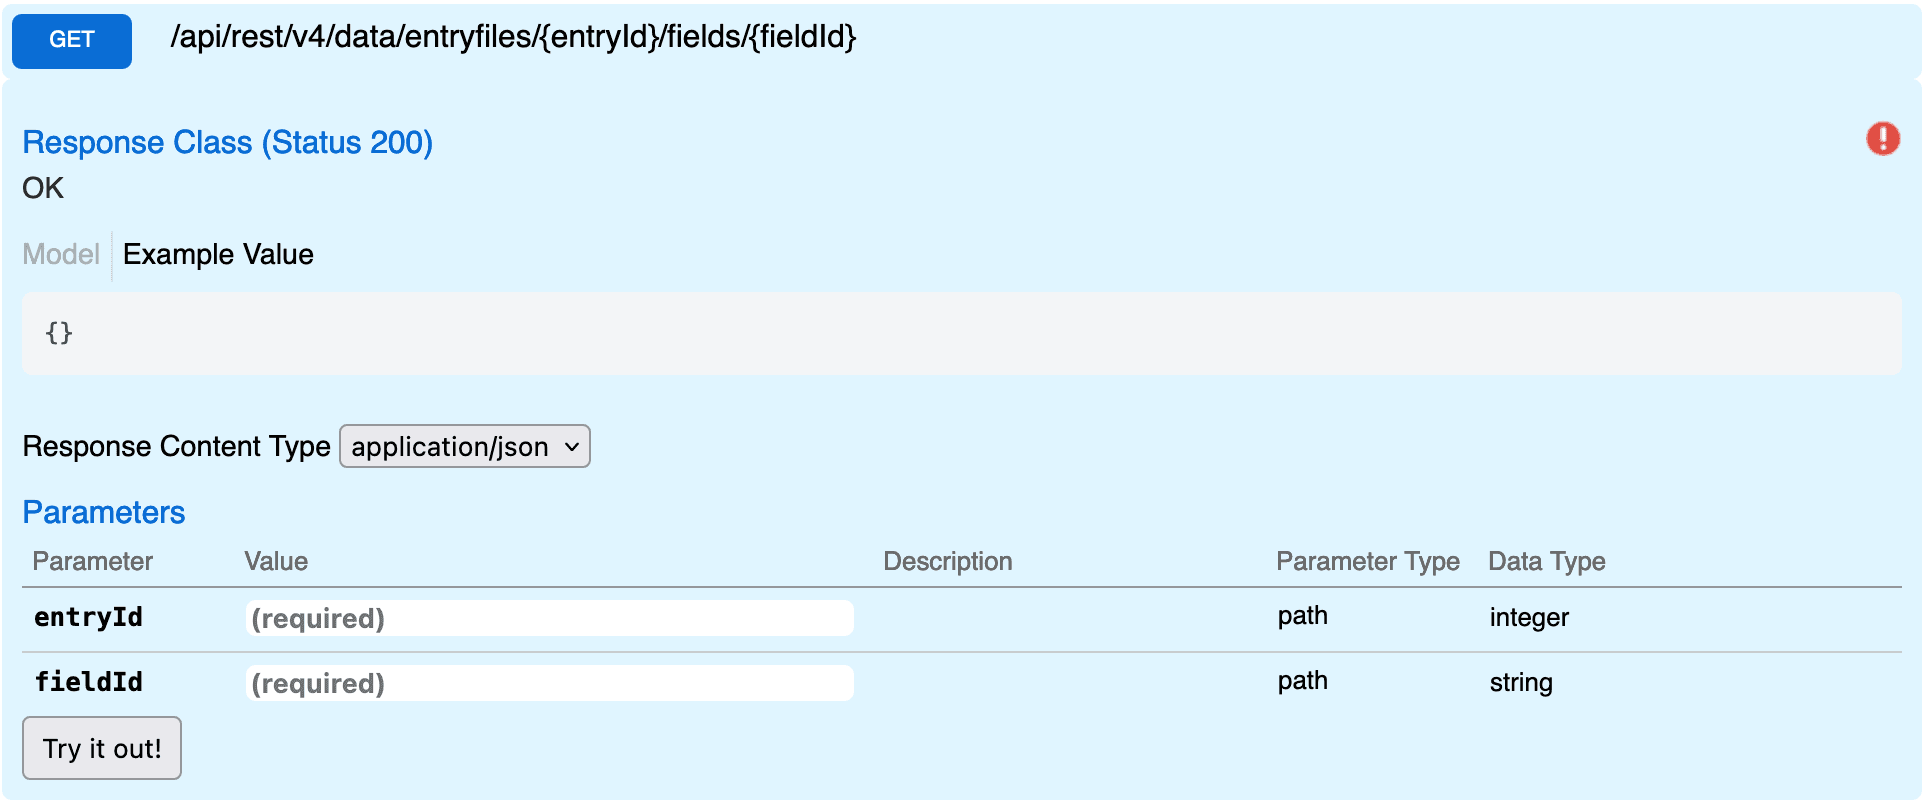Click the example value JSON box
The width and height of the screenshot is (1930, 808).
[x=962, y=334]
